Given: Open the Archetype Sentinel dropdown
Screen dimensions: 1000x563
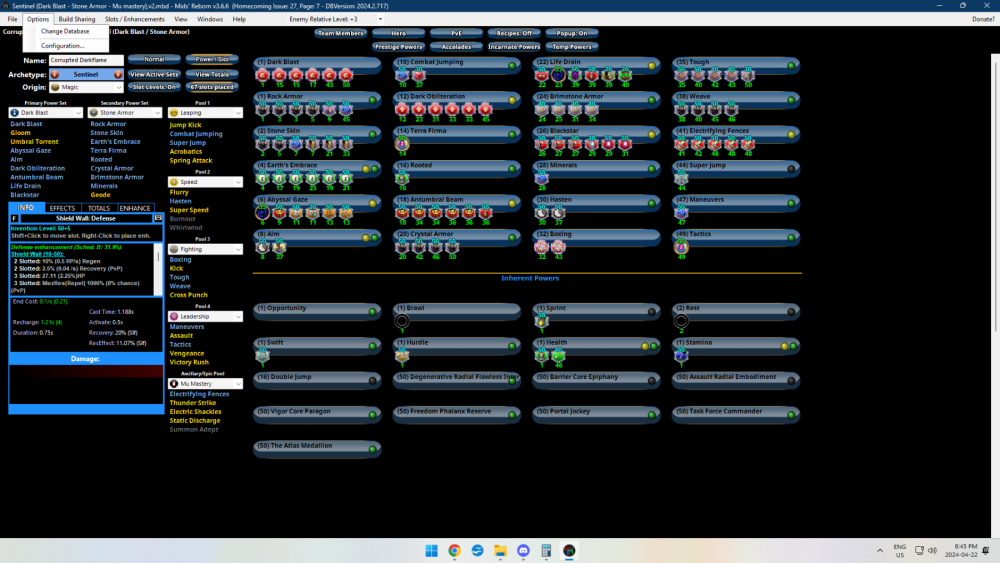Looking at the screenshot, I should pos(86,75).
